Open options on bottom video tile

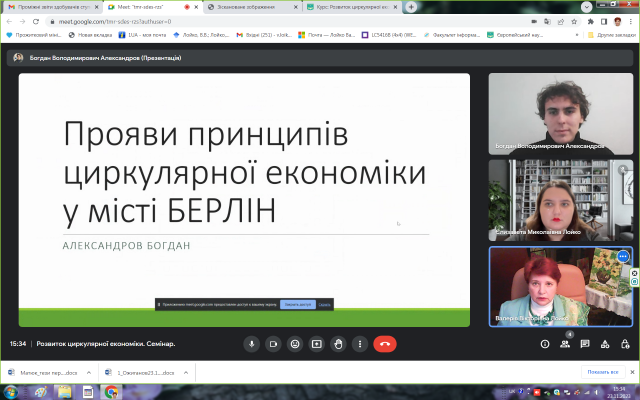pos(622,256)
